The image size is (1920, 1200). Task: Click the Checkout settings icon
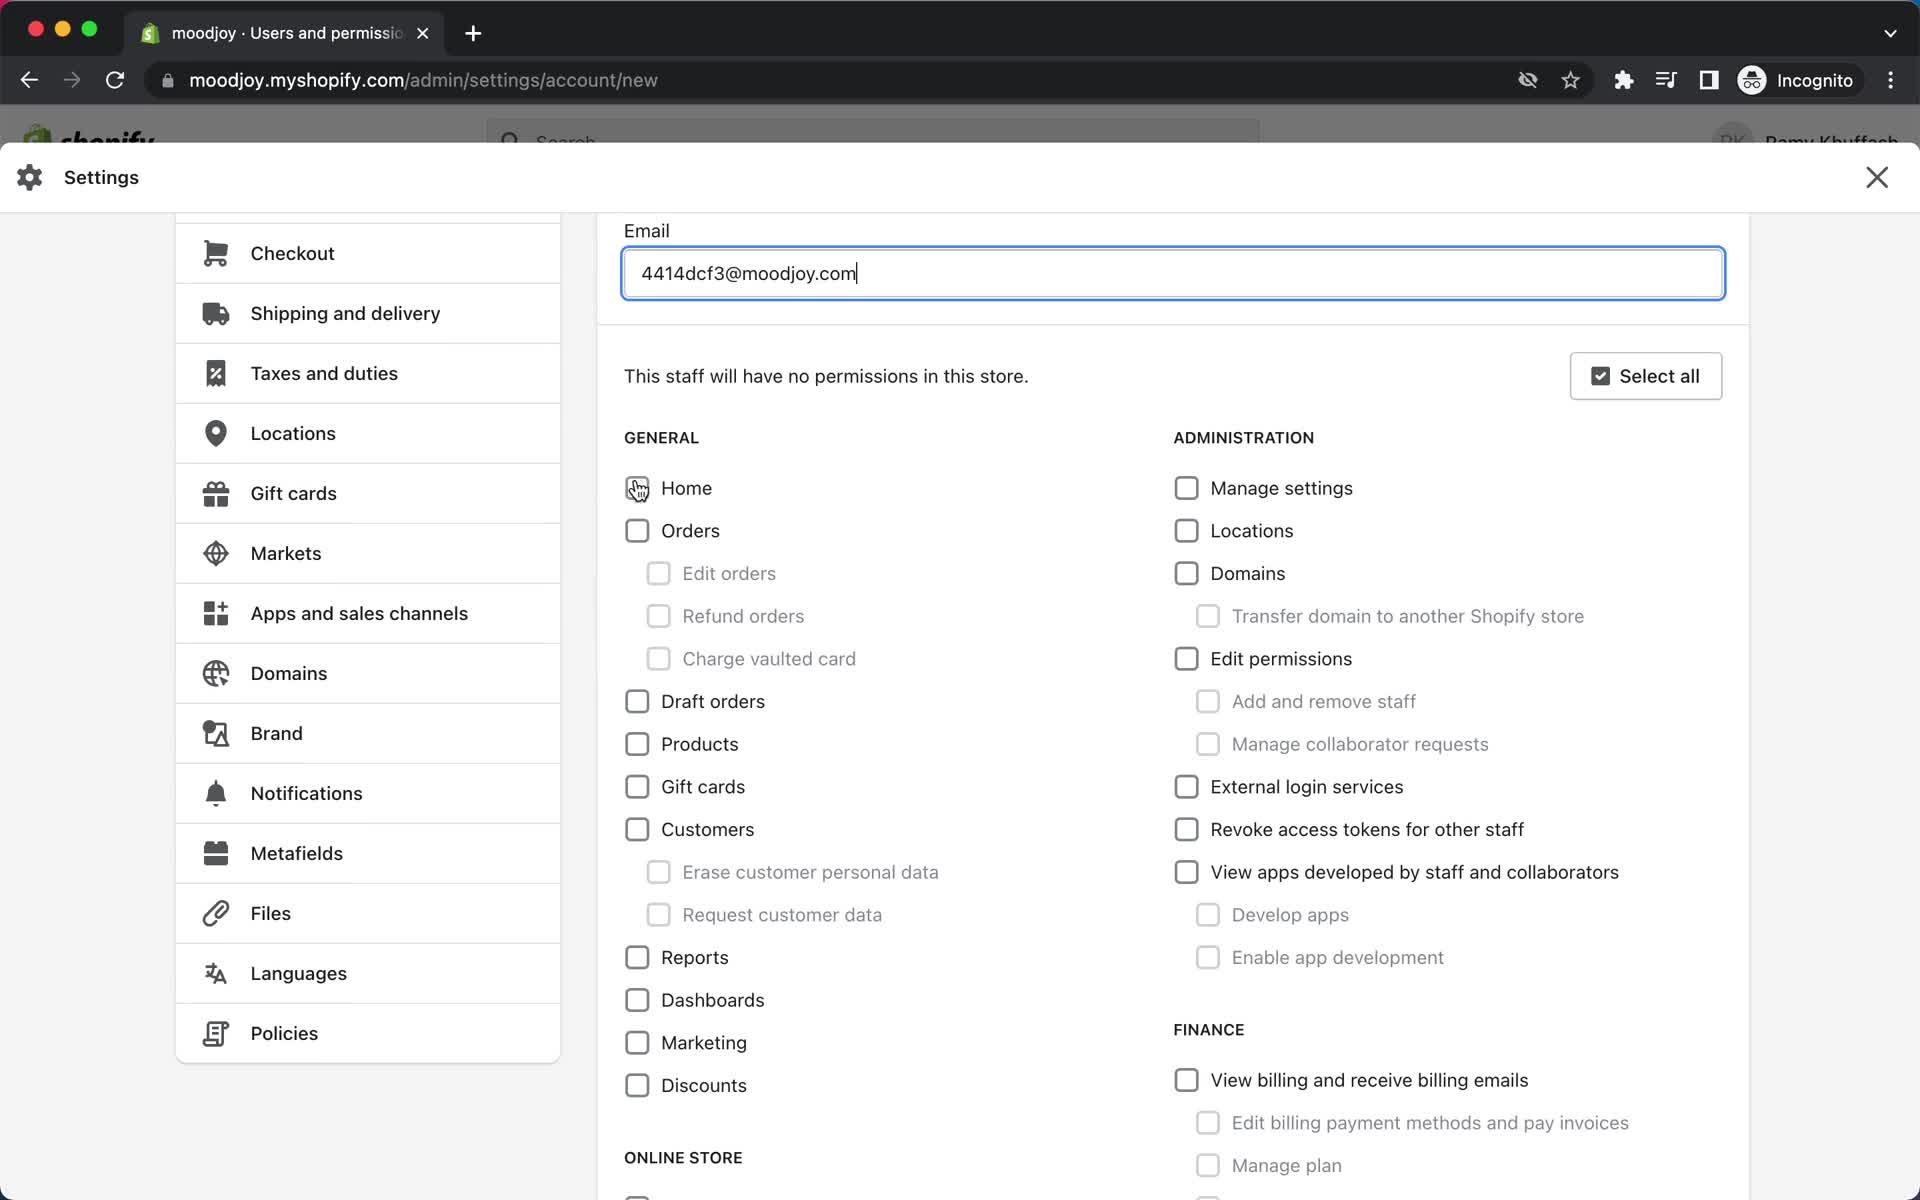click(x=216, y=253)
